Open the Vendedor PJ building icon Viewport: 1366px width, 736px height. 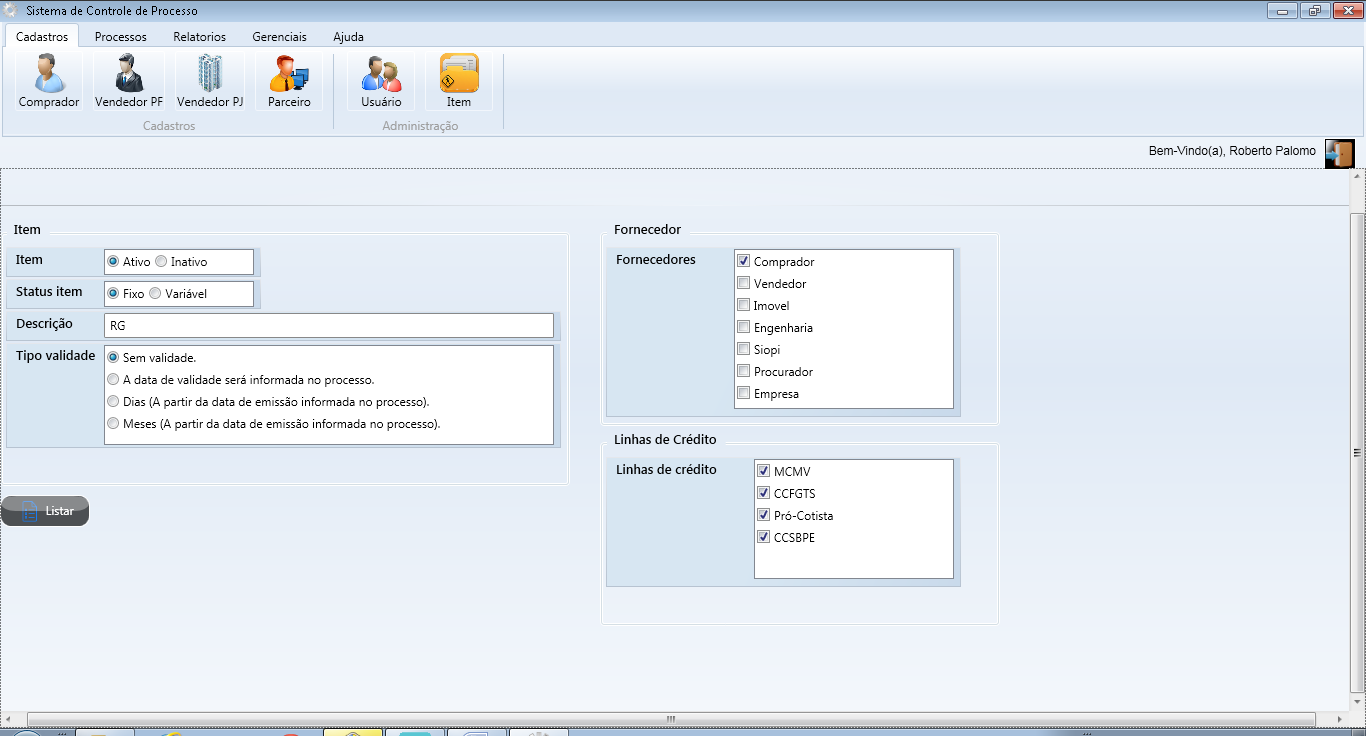[210, 81]
